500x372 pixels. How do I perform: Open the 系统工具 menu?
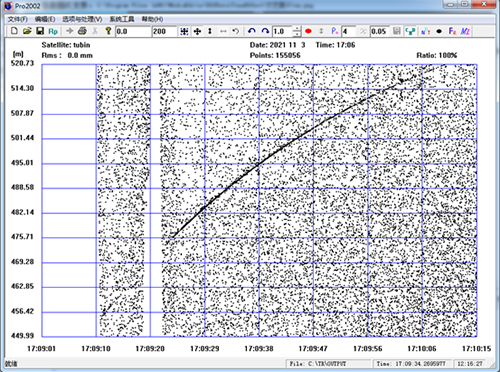(122, 19)
